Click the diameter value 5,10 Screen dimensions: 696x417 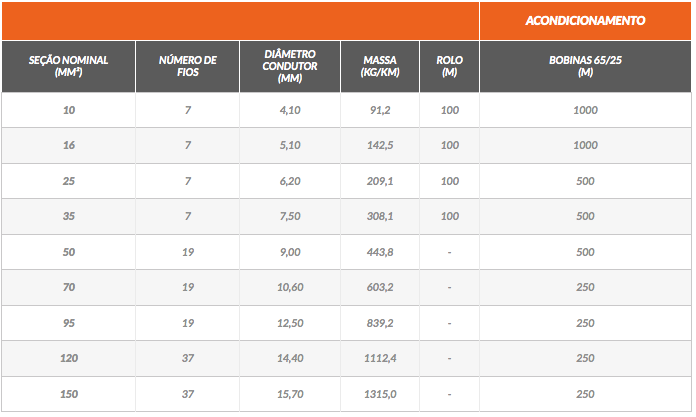(290, 145)
